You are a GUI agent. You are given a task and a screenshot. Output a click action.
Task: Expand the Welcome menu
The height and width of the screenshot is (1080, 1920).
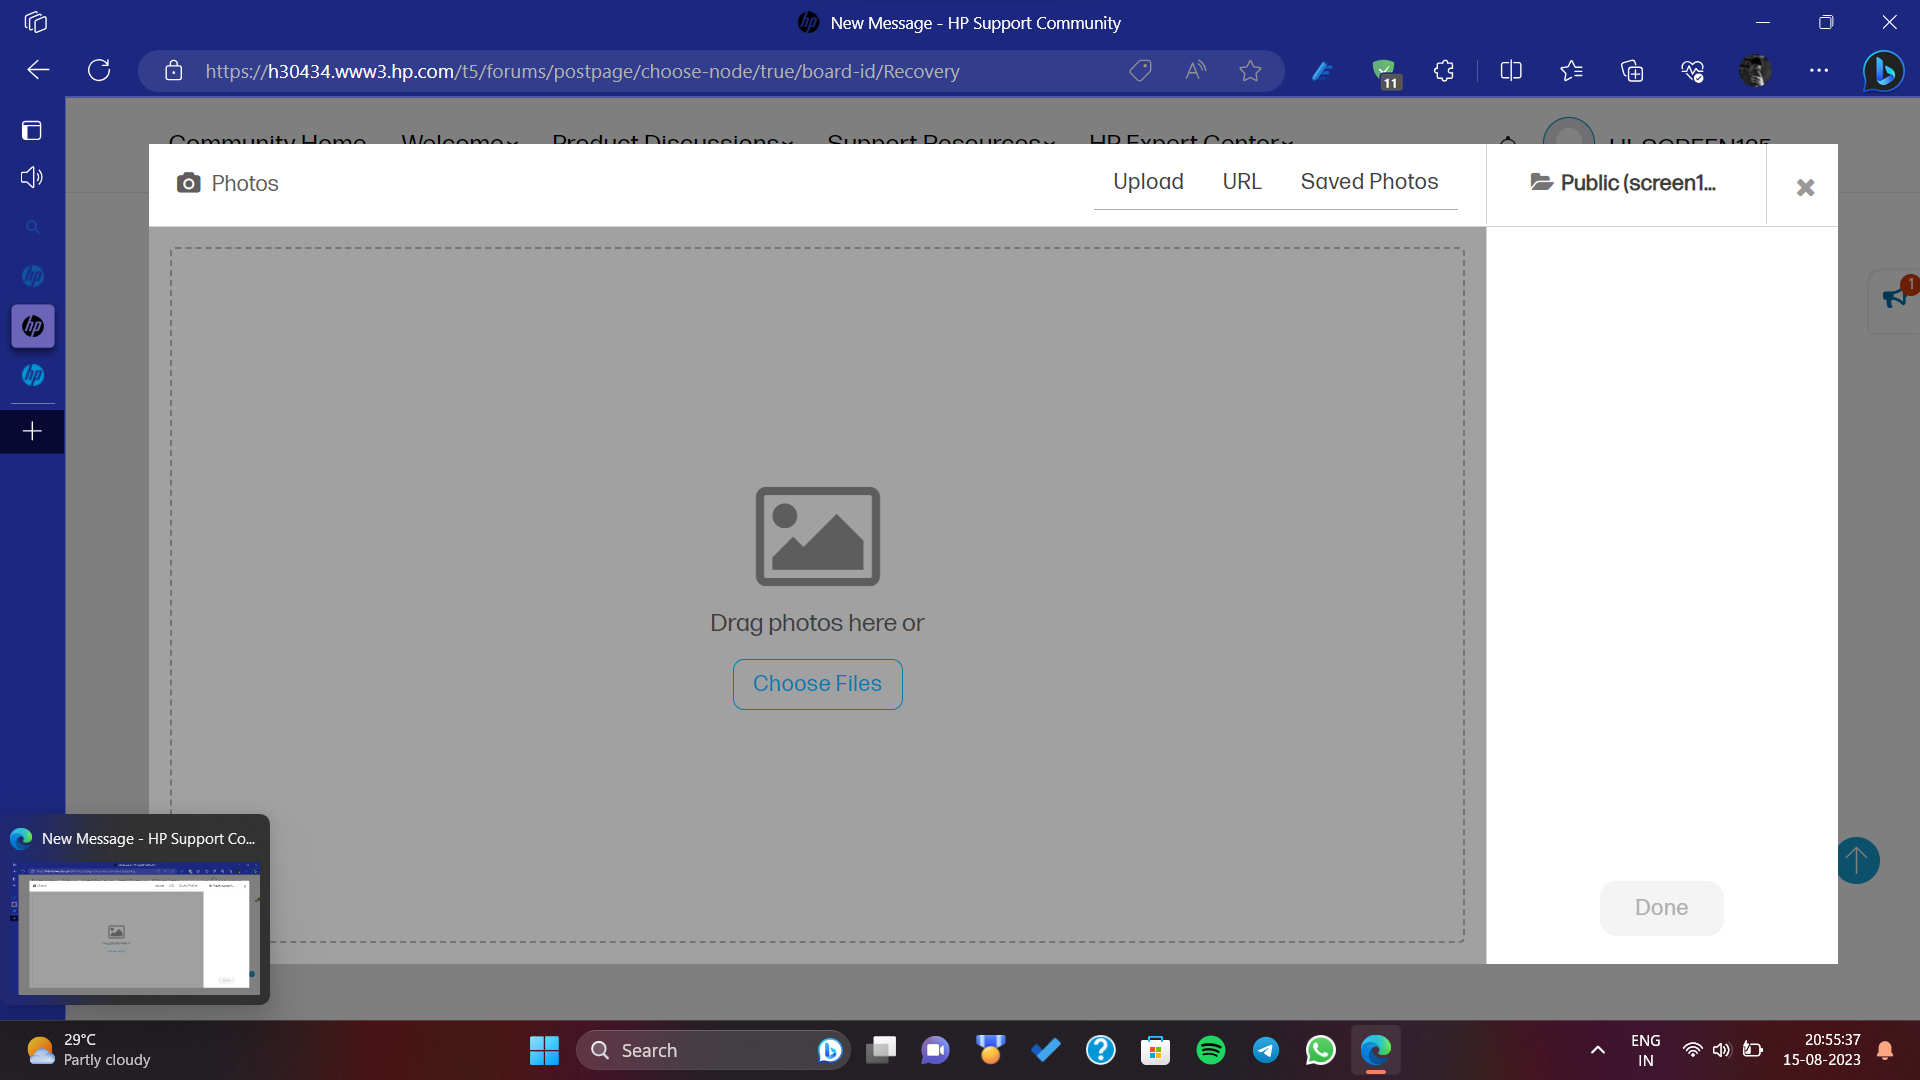click(x=459, y=144)
